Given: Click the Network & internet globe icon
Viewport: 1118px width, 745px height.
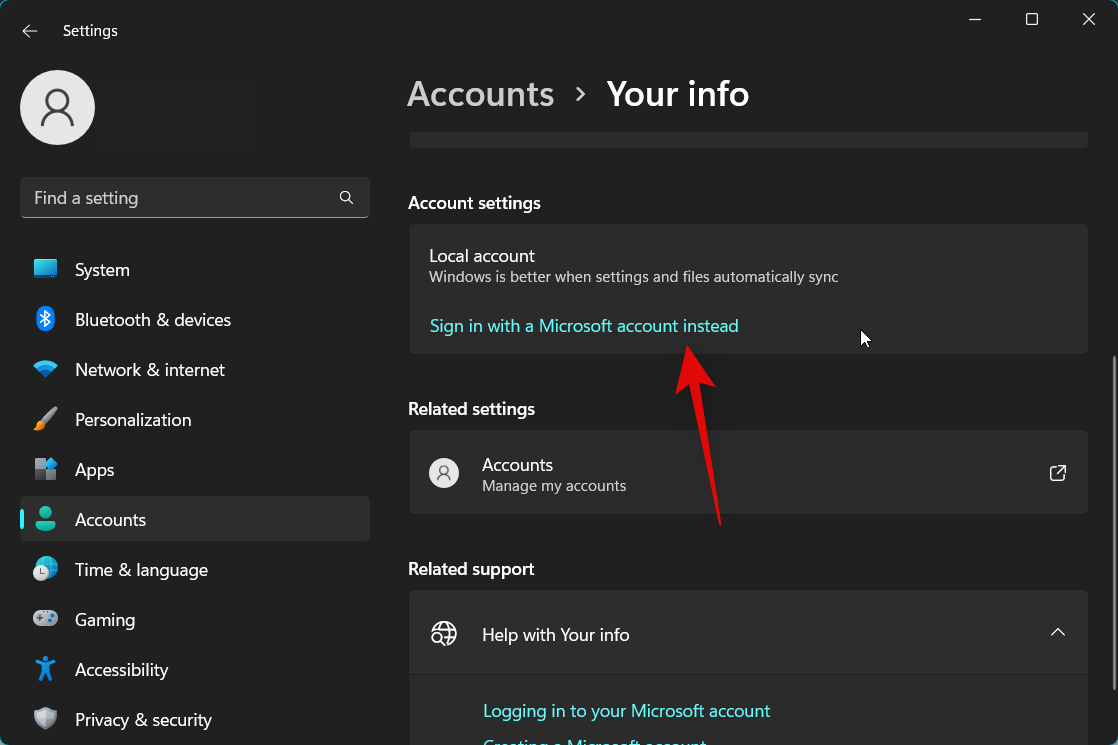Looking at the screenshot, I should click(x=46, y=369).
